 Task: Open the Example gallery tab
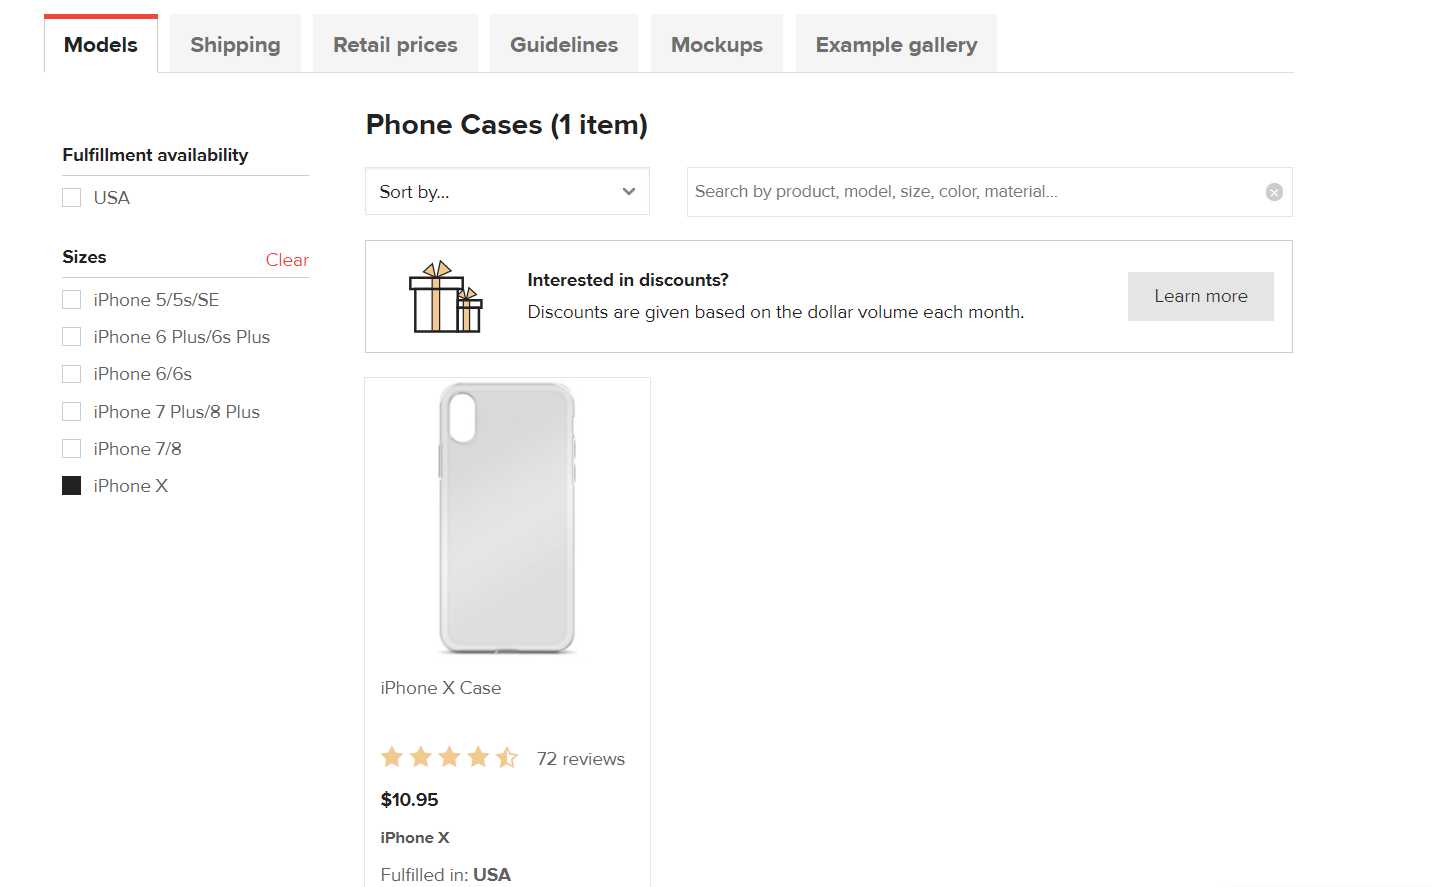[x=896, y=44]
